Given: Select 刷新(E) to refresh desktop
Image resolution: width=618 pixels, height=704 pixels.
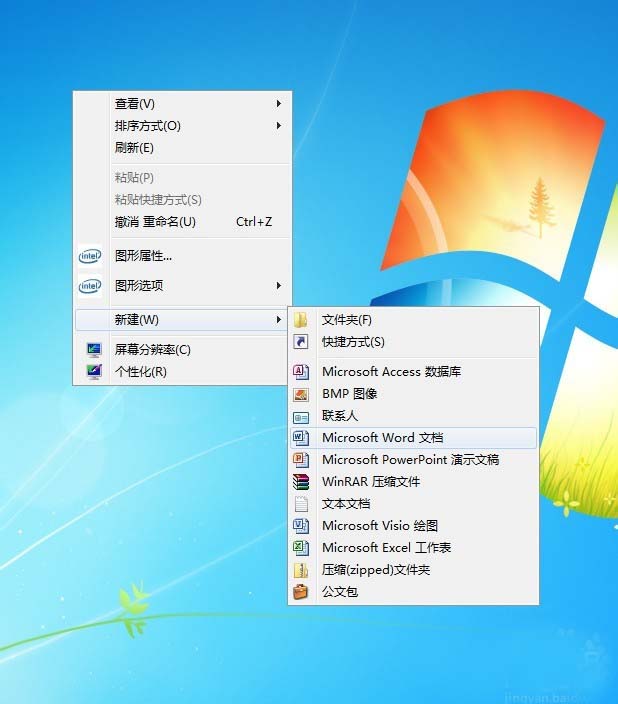Looking at the screenshot, I should tap(134, 148).
